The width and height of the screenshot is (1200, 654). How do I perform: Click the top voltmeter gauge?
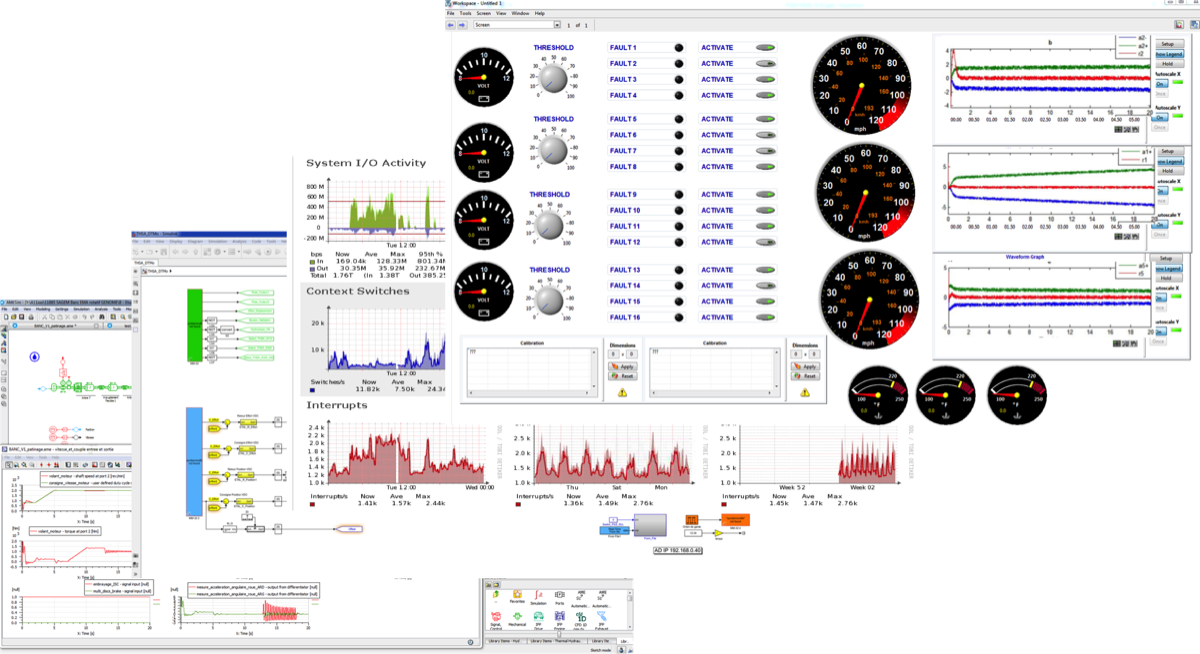point(484,77)
